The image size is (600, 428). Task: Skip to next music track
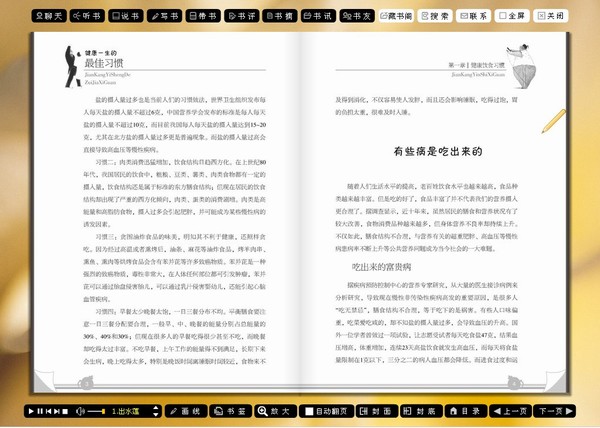pos(57,411)
